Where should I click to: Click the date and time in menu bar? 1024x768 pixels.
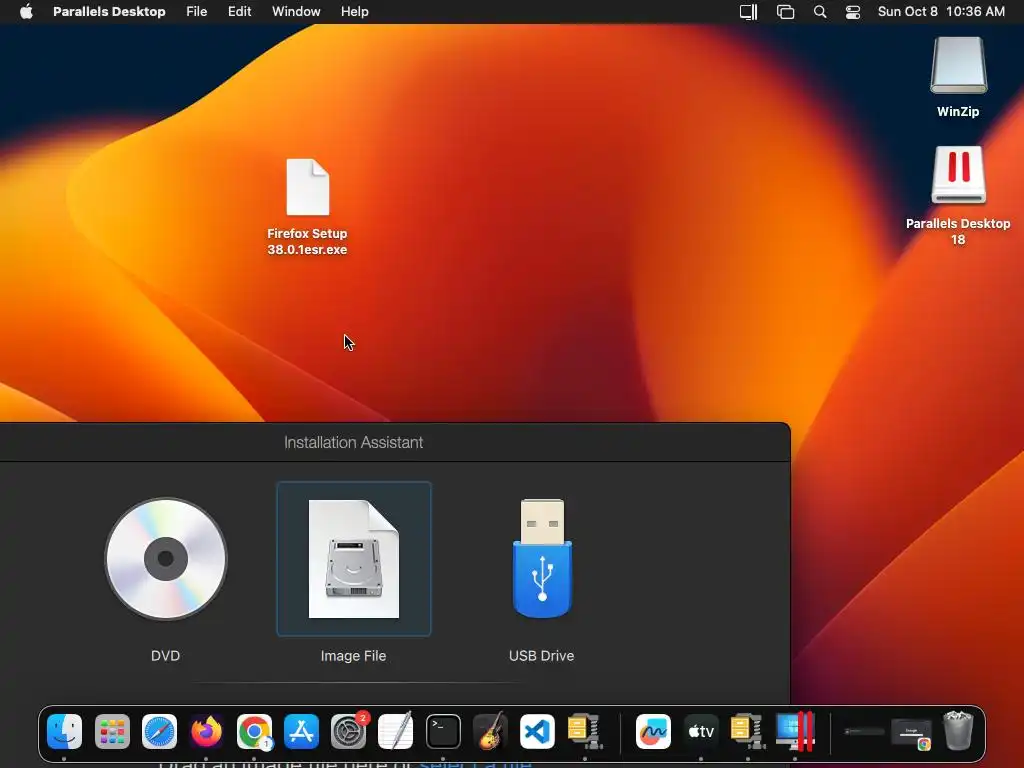[x=941, y=12]
